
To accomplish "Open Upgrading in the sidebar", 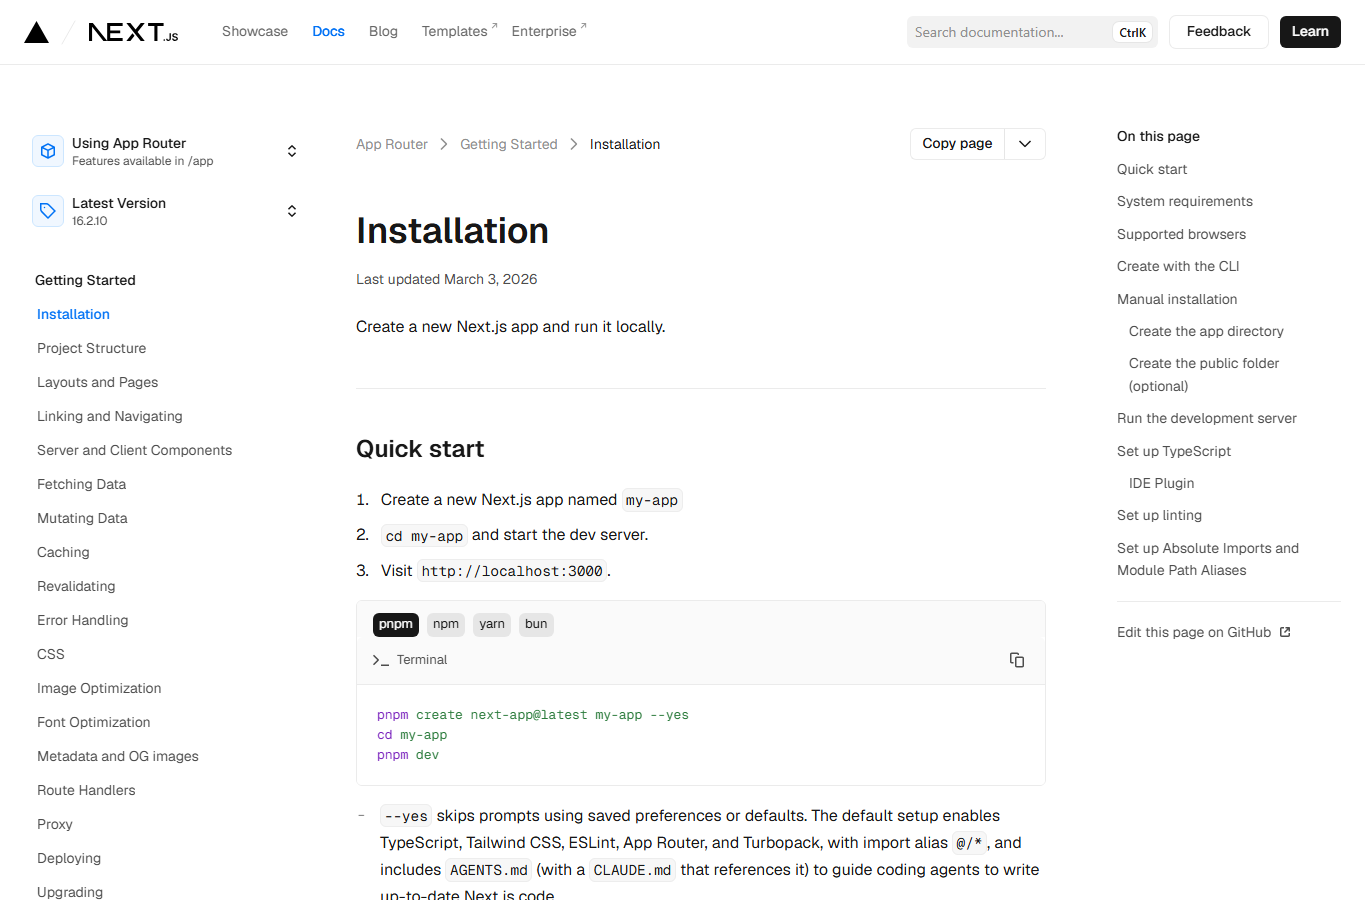I will [70, 891].
